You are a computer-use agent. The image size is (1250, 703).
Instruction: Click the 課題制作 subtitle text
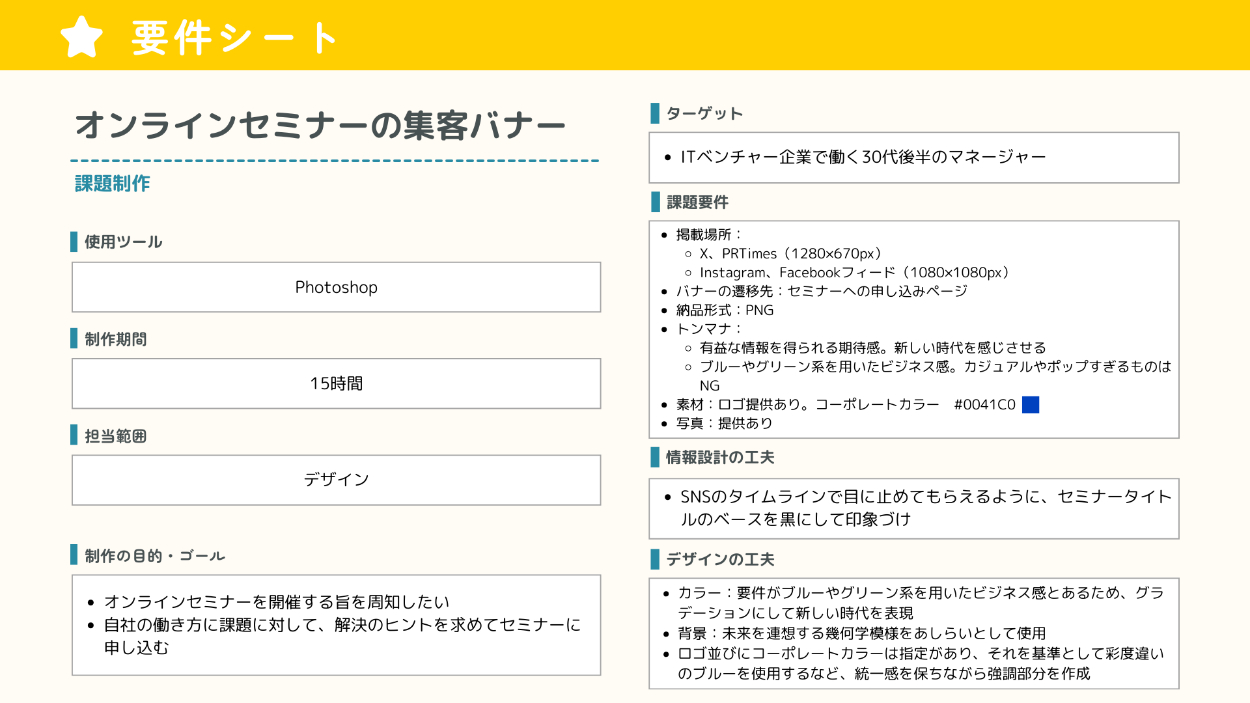coord(112,184)
